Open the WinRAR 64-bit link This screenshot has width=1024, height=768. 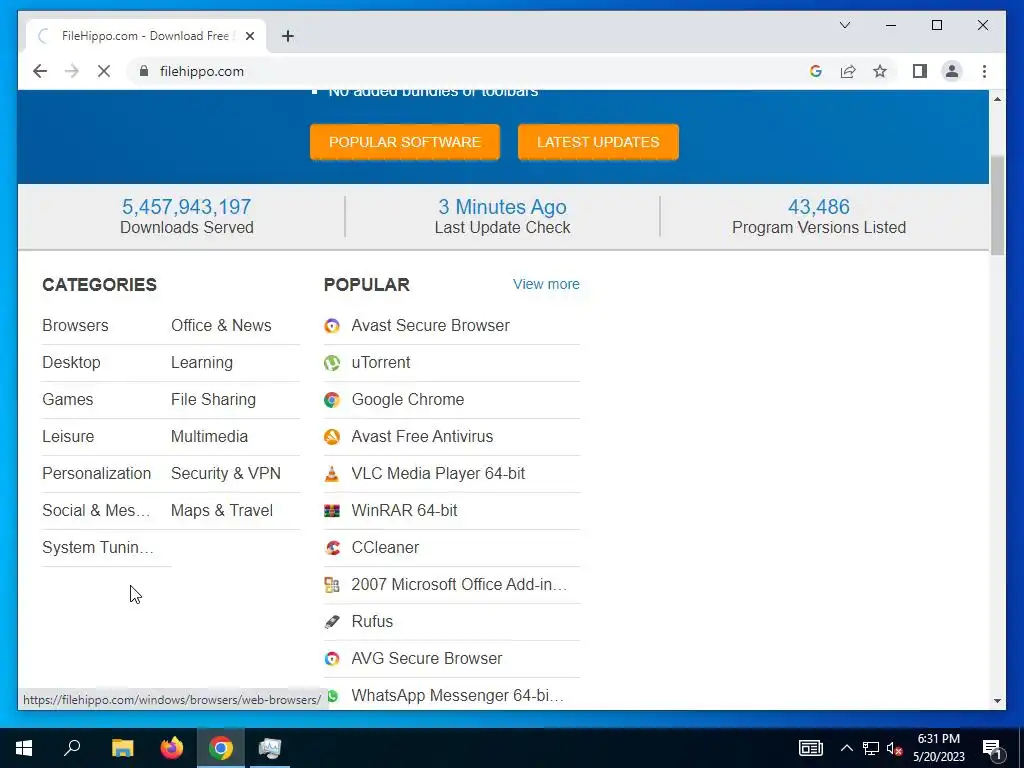pyautogui.click(x=404, y=510)
